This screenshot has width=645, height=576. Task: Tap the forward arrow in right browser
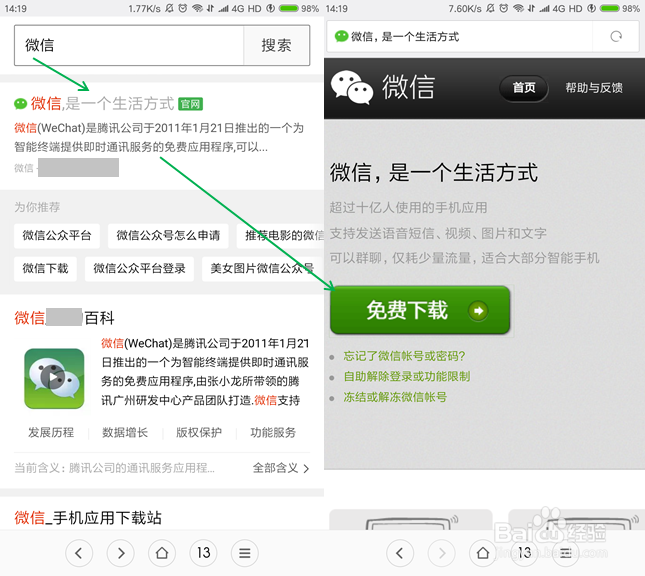(441, 553)
